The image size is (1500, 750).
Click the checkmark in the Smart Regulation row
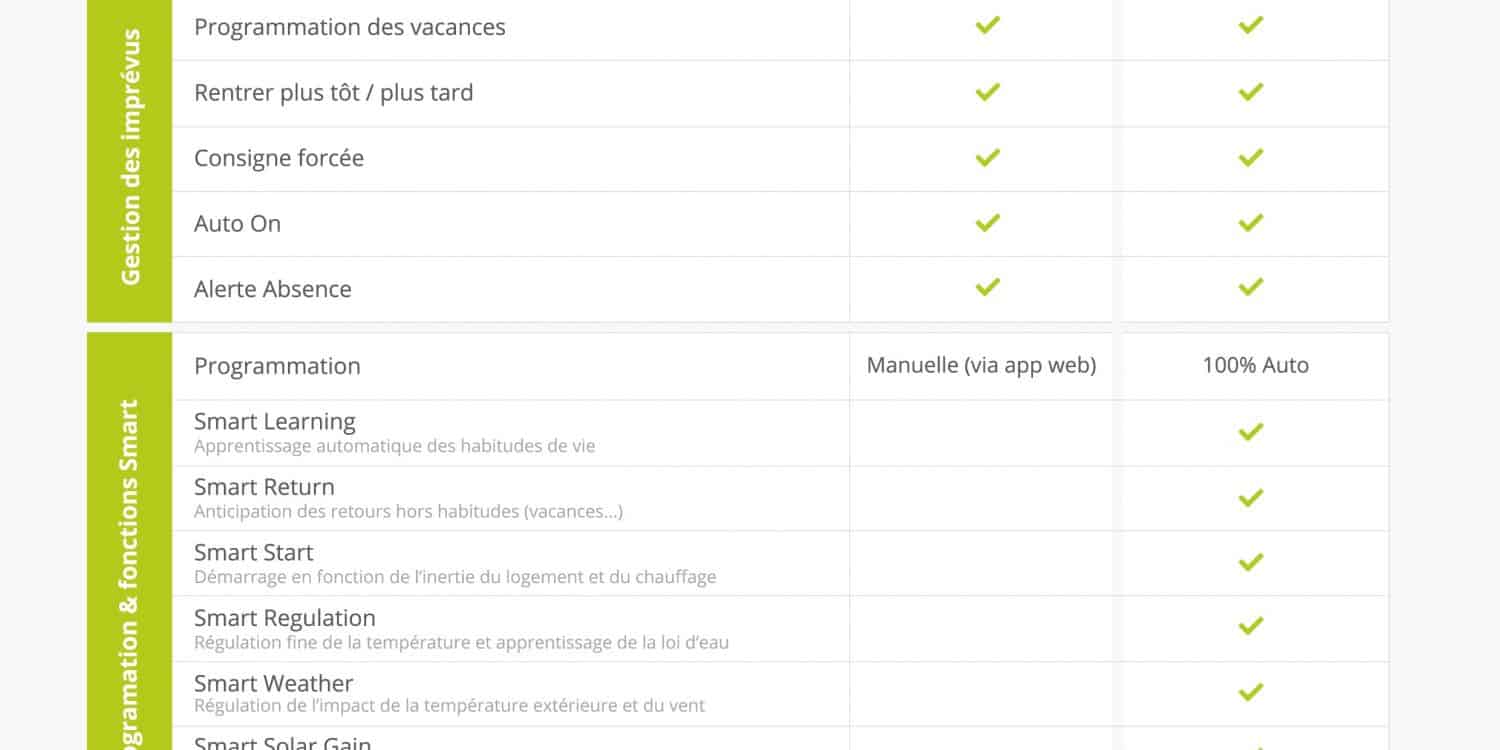tap(1250, 627)
